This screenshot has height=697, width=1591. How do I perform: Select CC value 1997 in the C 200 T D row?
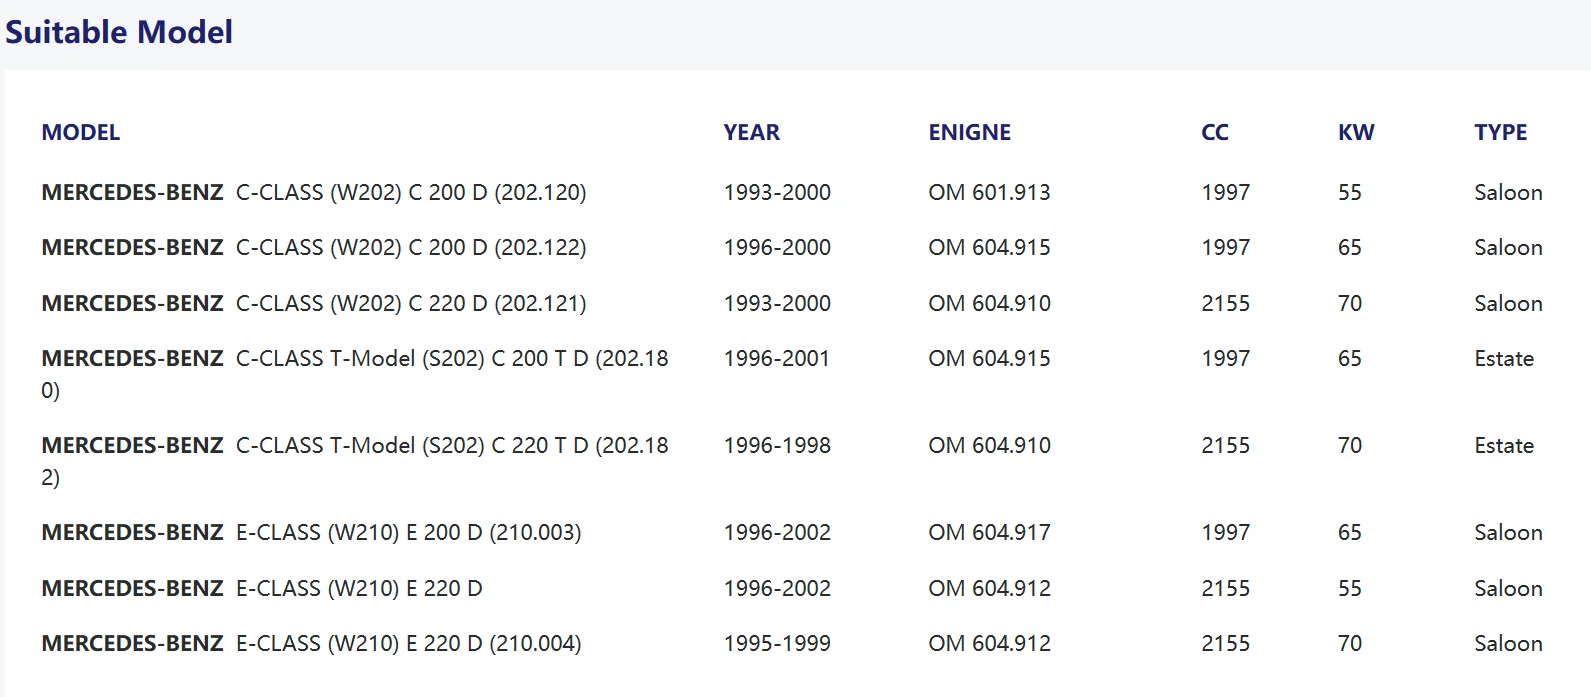1226,358
